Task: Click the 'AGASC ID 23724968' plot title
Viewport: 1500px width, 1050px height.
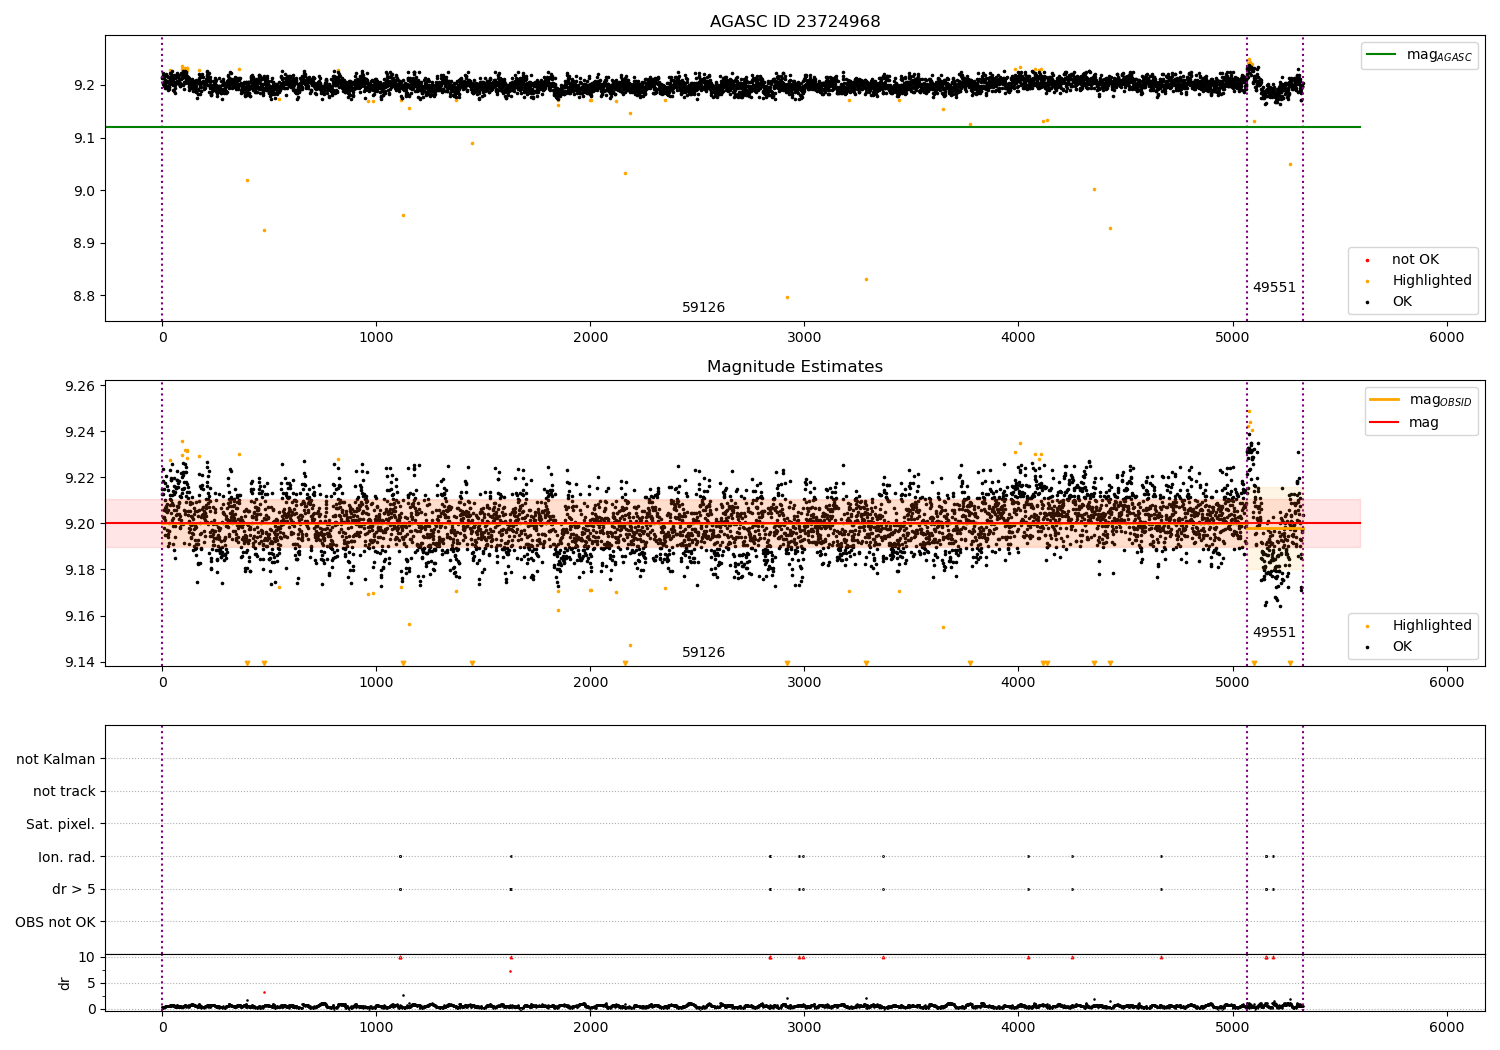Action: [x=795, y=22]
